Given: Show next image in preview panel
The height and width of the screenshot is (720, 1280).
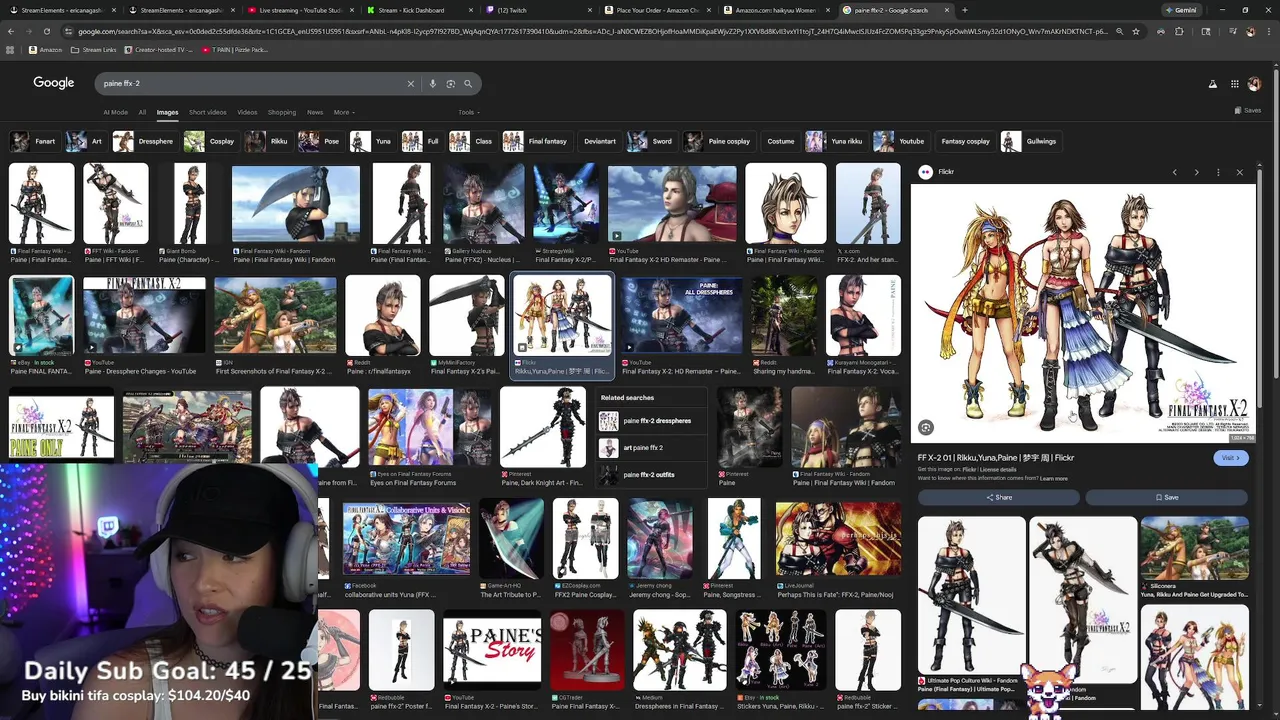Looking at the screenshot, I should click(x=1196, y=172).
